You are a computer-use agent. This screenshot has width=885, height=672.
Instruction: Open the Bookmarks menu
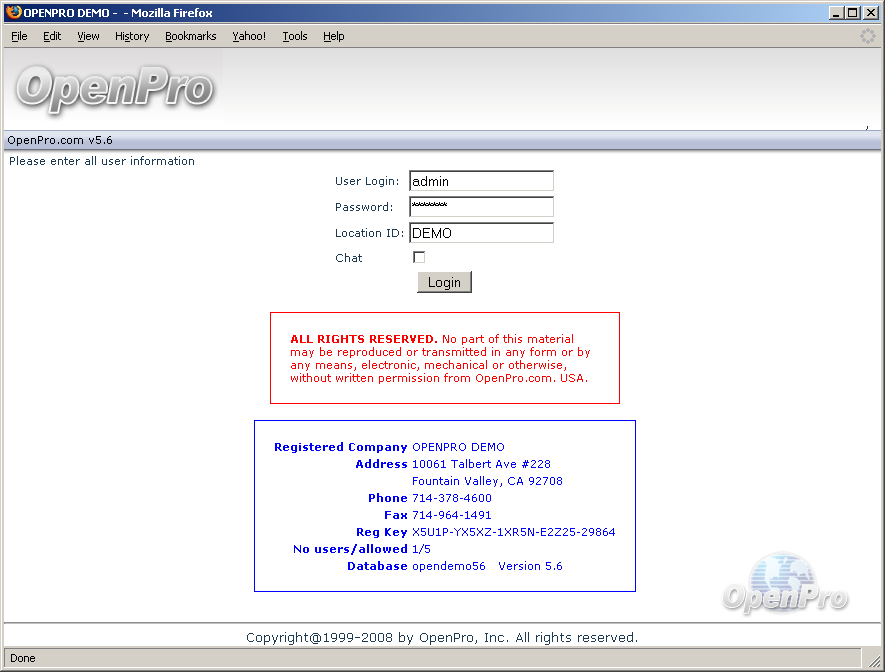tap(190, 36)
